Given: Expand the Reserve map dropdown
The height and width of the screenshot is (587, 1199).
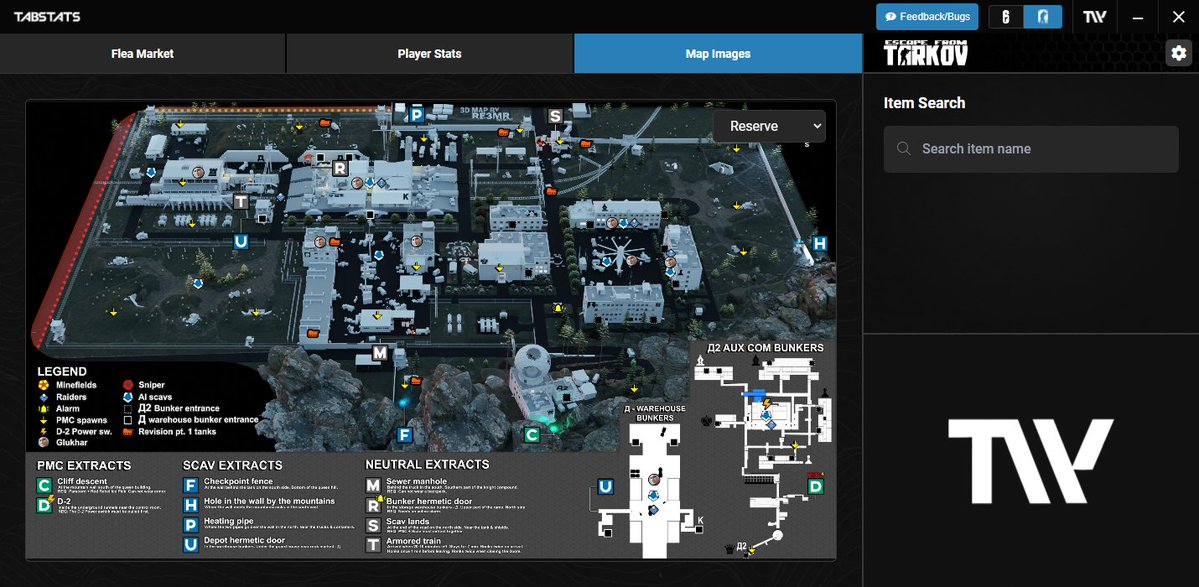Looking at the screenshot, I should point(769,126).
